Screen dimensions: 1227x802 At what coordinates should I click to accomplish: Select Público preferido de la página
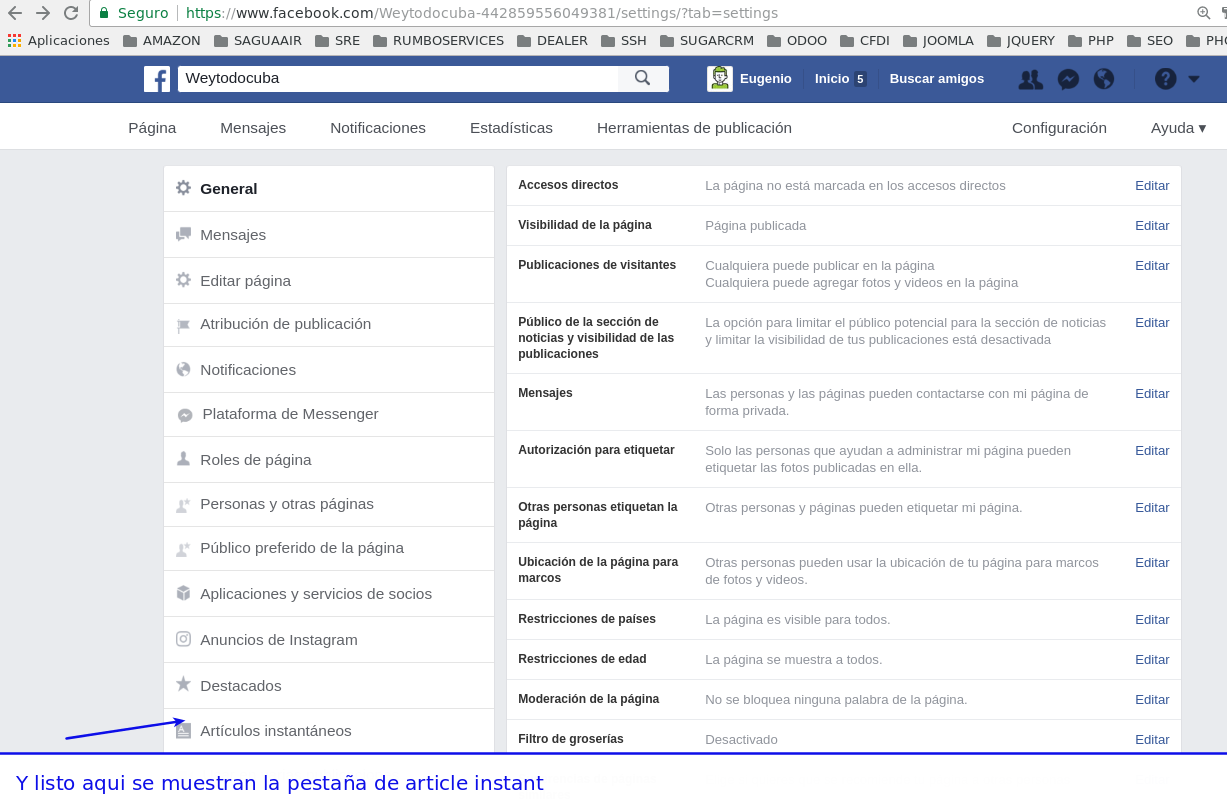[329, 548]
